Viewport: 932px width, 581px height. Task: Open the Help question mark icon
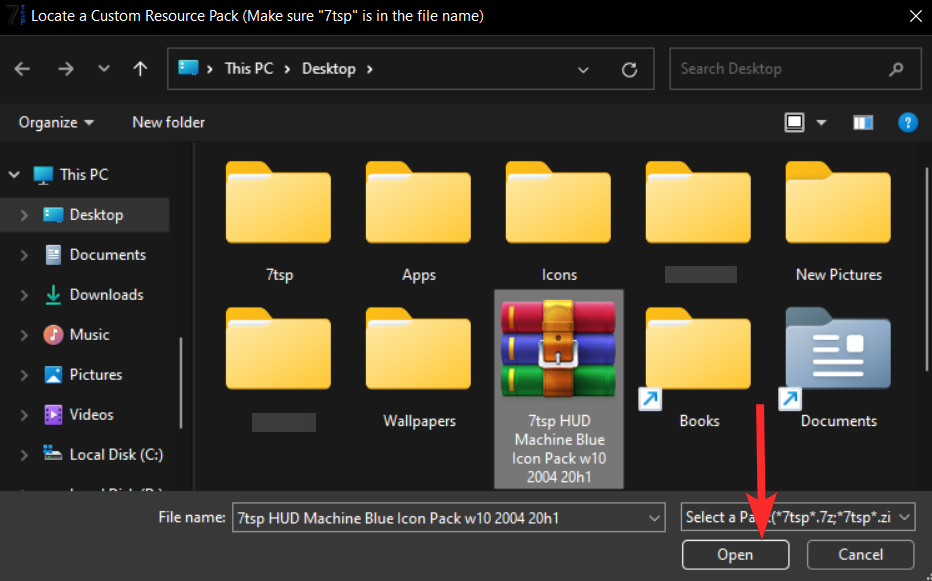pos(907,122)
